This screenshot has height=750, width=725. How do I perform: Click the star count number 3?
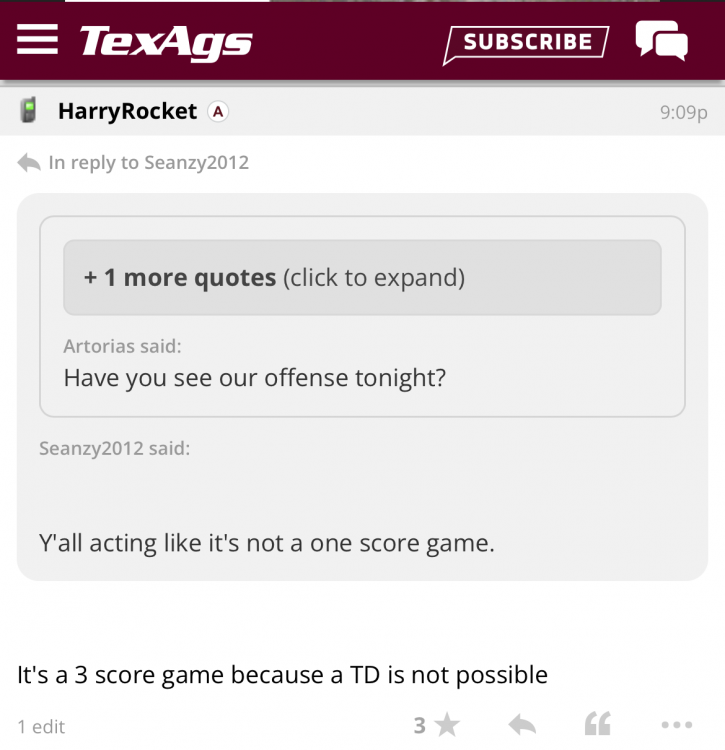[420, 725]
